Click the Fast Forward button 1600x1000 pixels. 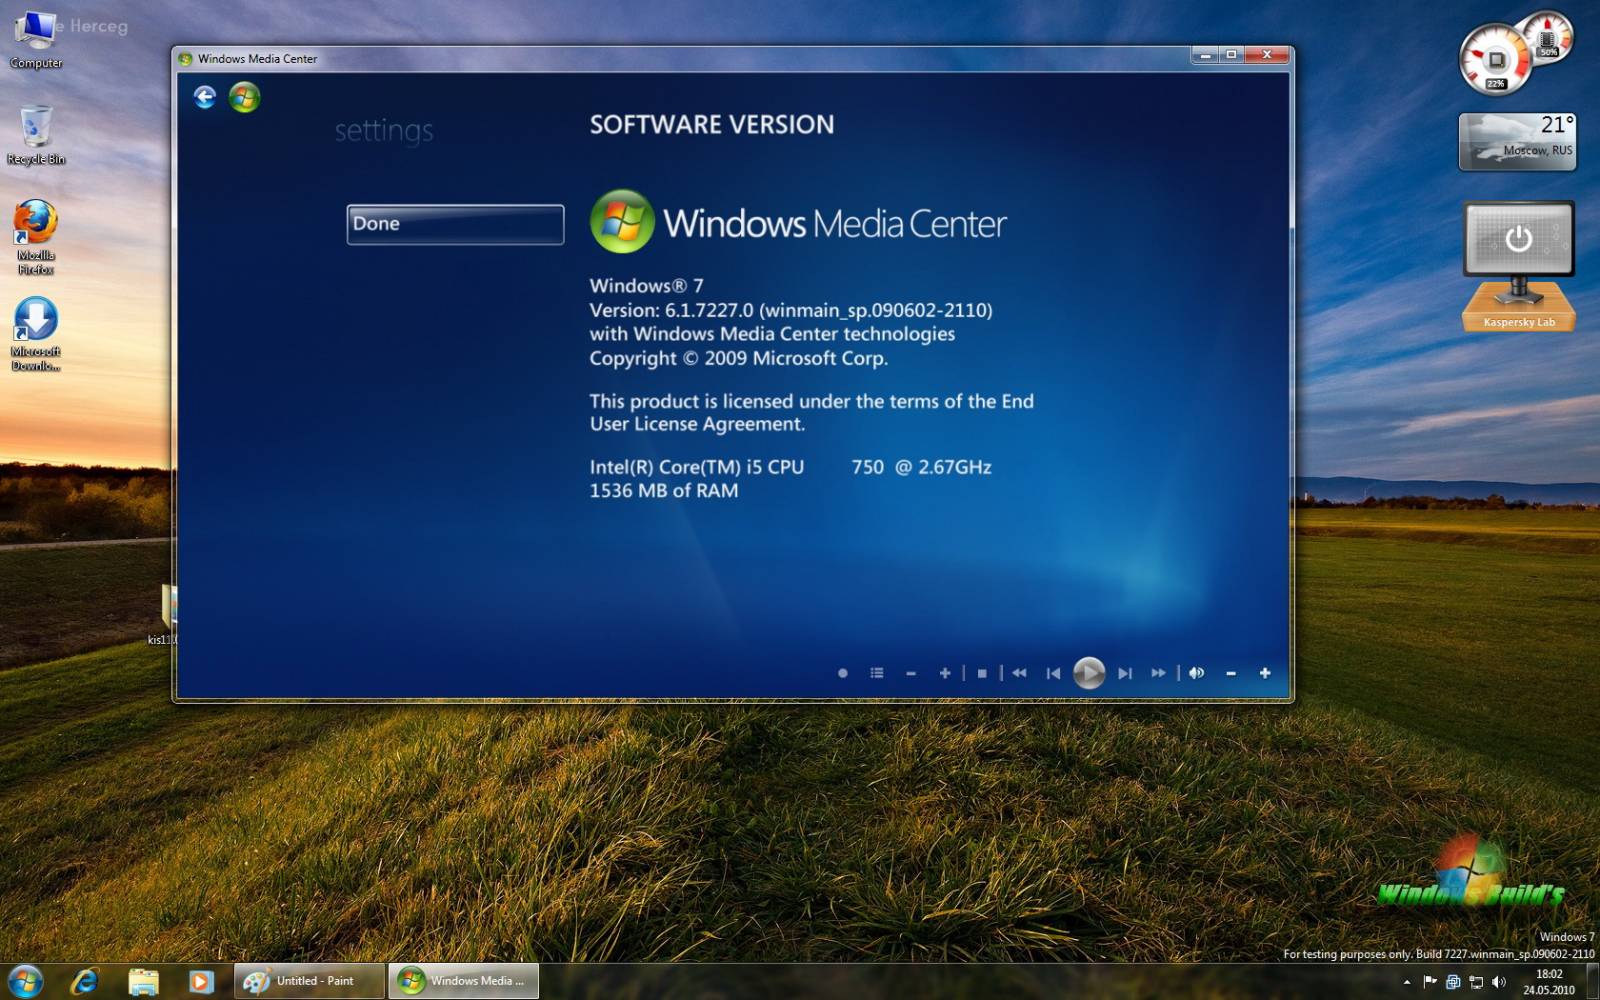point(1158,673)
